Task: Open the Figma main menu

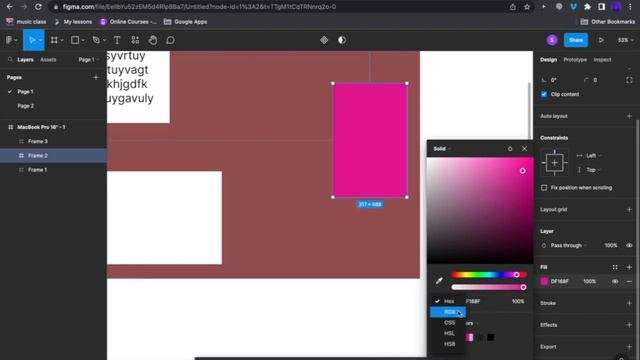Action: tap(9, 40)
